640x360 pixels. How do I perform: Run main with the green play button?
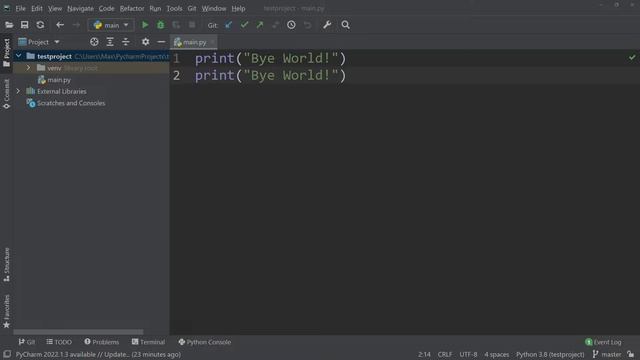point(145,25)
